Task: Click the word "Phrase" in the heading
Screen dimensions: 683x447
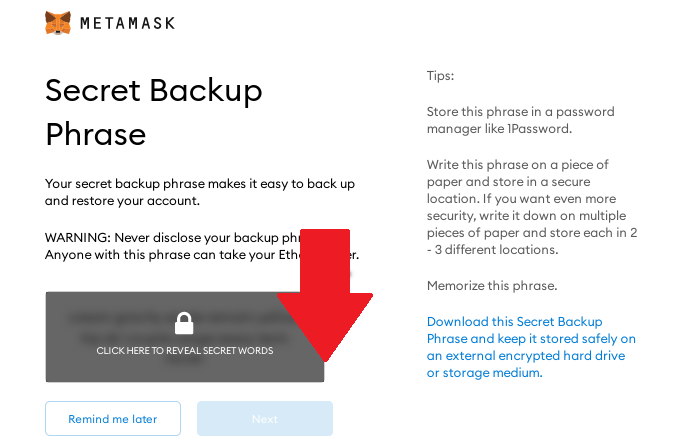Action: [x=95, y=134]
